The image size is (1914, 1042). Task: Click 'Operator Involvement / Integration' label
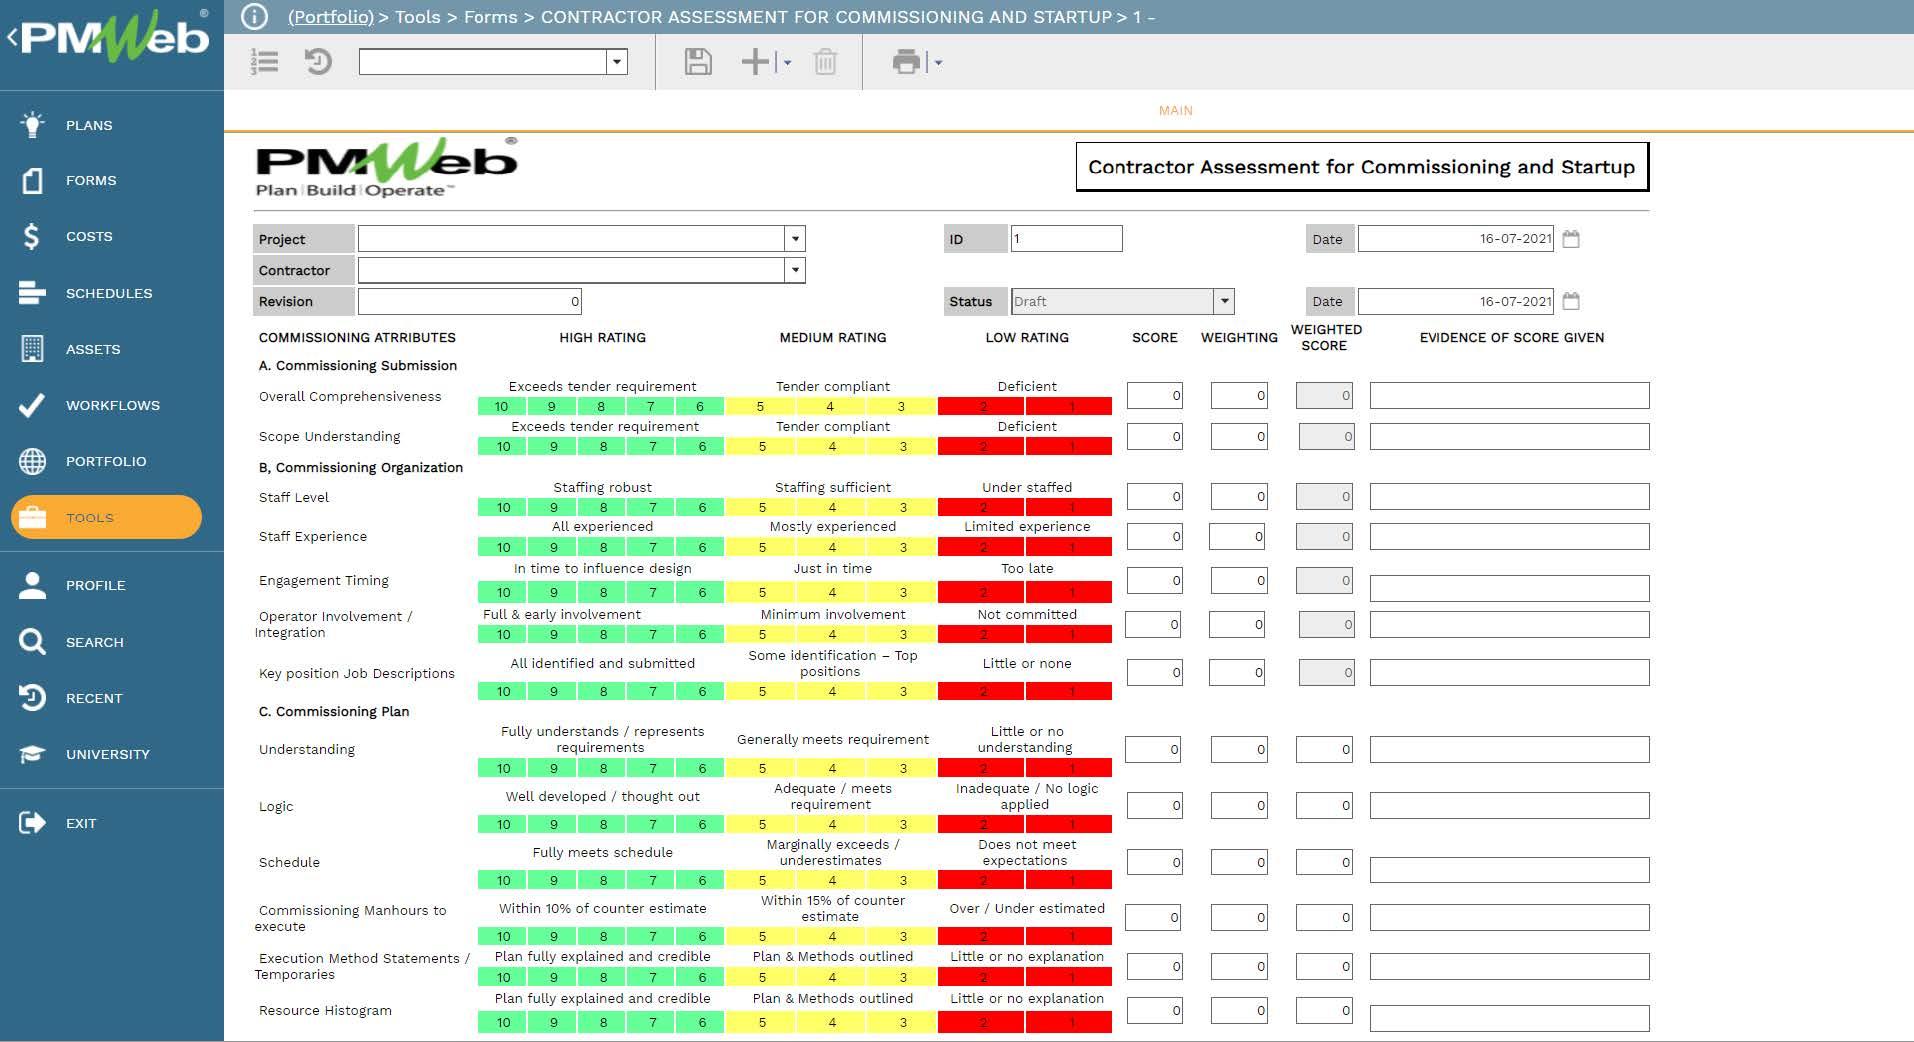[x=334, y=624]
